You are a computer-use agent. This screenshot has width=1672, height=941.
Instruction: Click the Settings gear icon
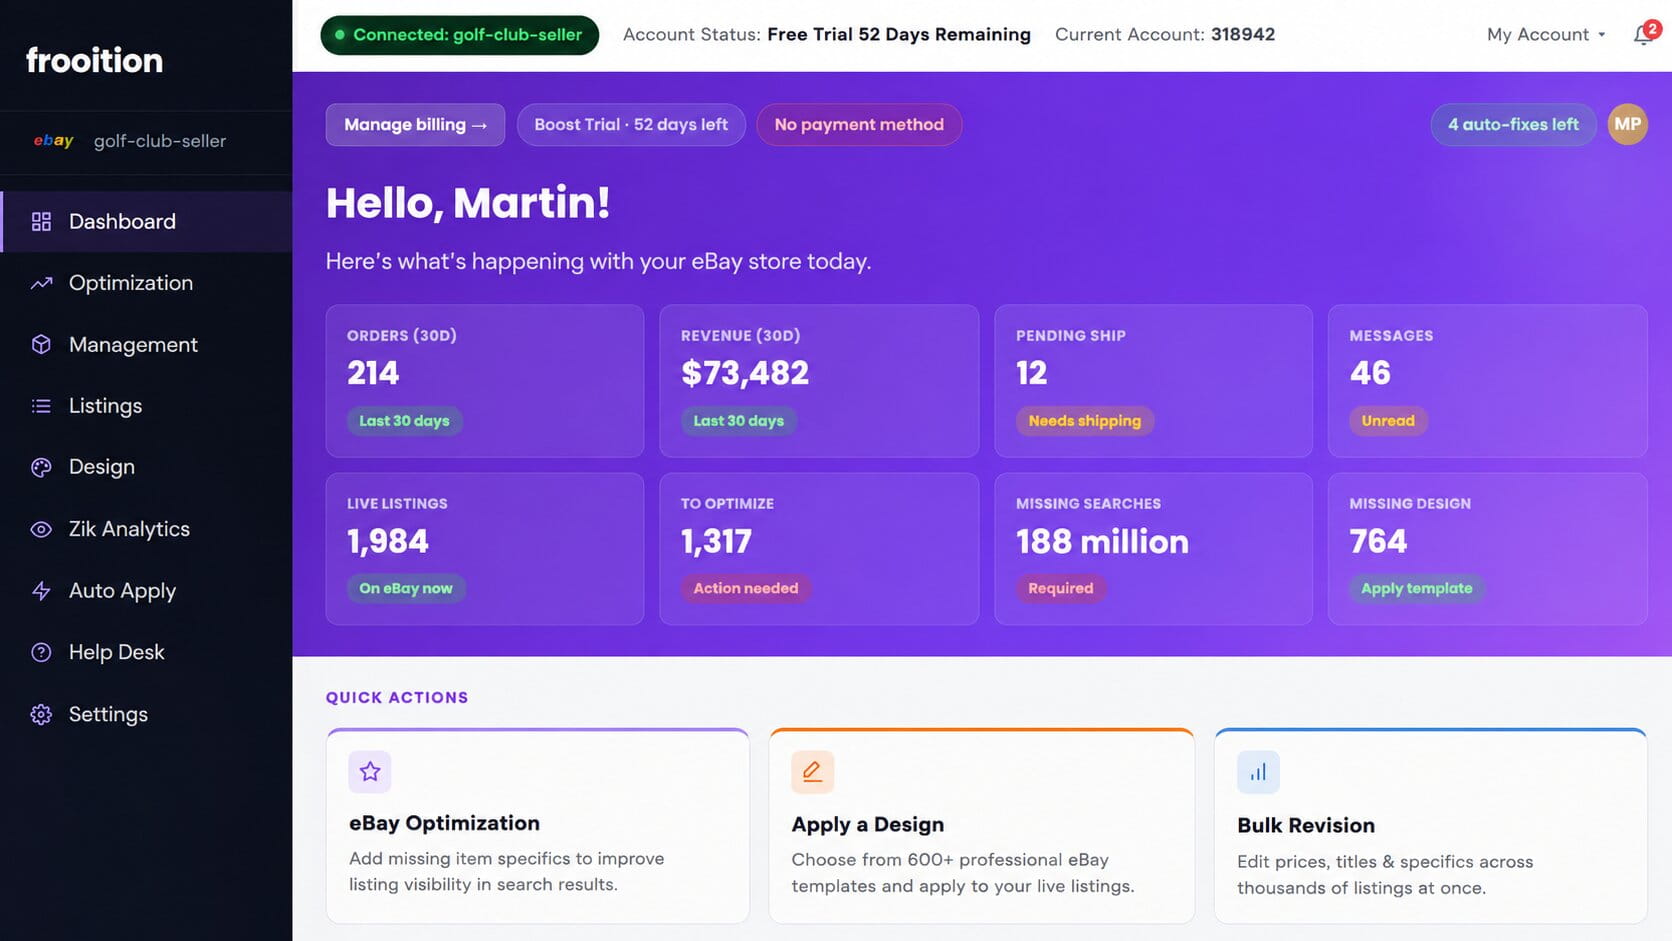pyautogui.click(x=41, y=714)
